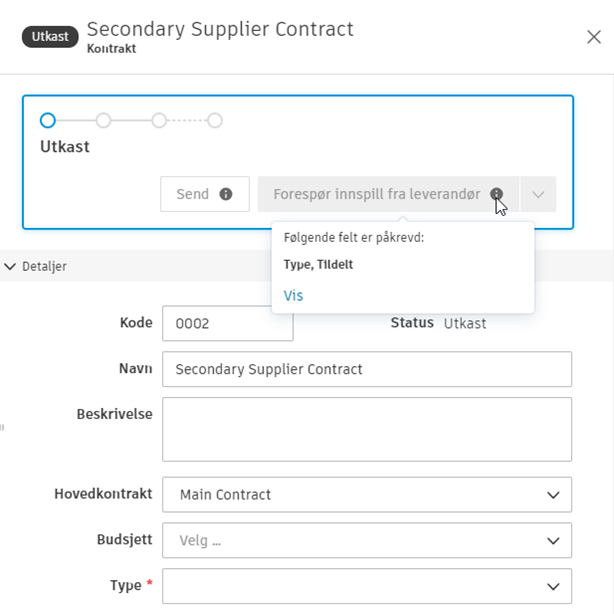Open the Budsjett dropdown
Image resolution: width=614 pixels, height=614 pixels.
pos(366,540)
